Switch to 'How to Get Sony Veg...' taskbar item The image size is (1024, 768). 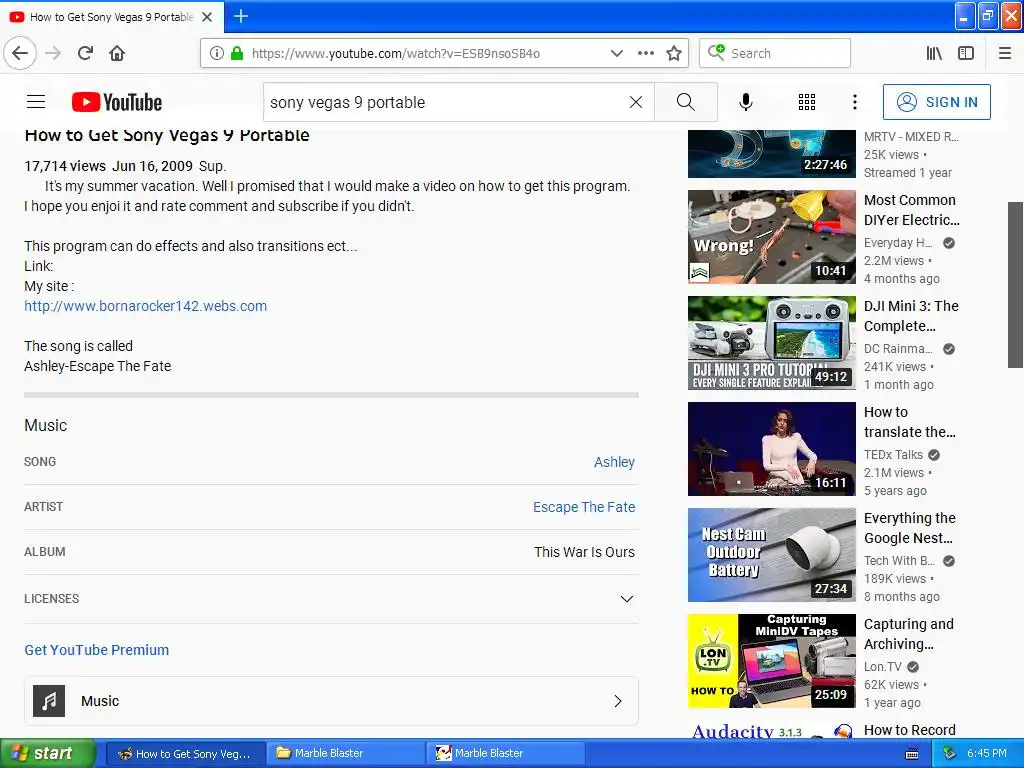tap(185, 753)
